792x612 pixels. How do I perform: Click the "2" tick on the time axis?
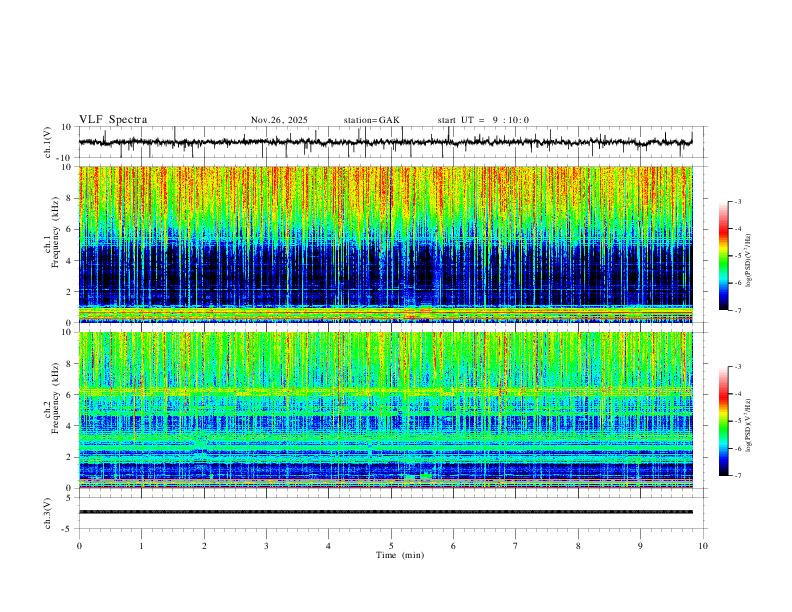204,546
